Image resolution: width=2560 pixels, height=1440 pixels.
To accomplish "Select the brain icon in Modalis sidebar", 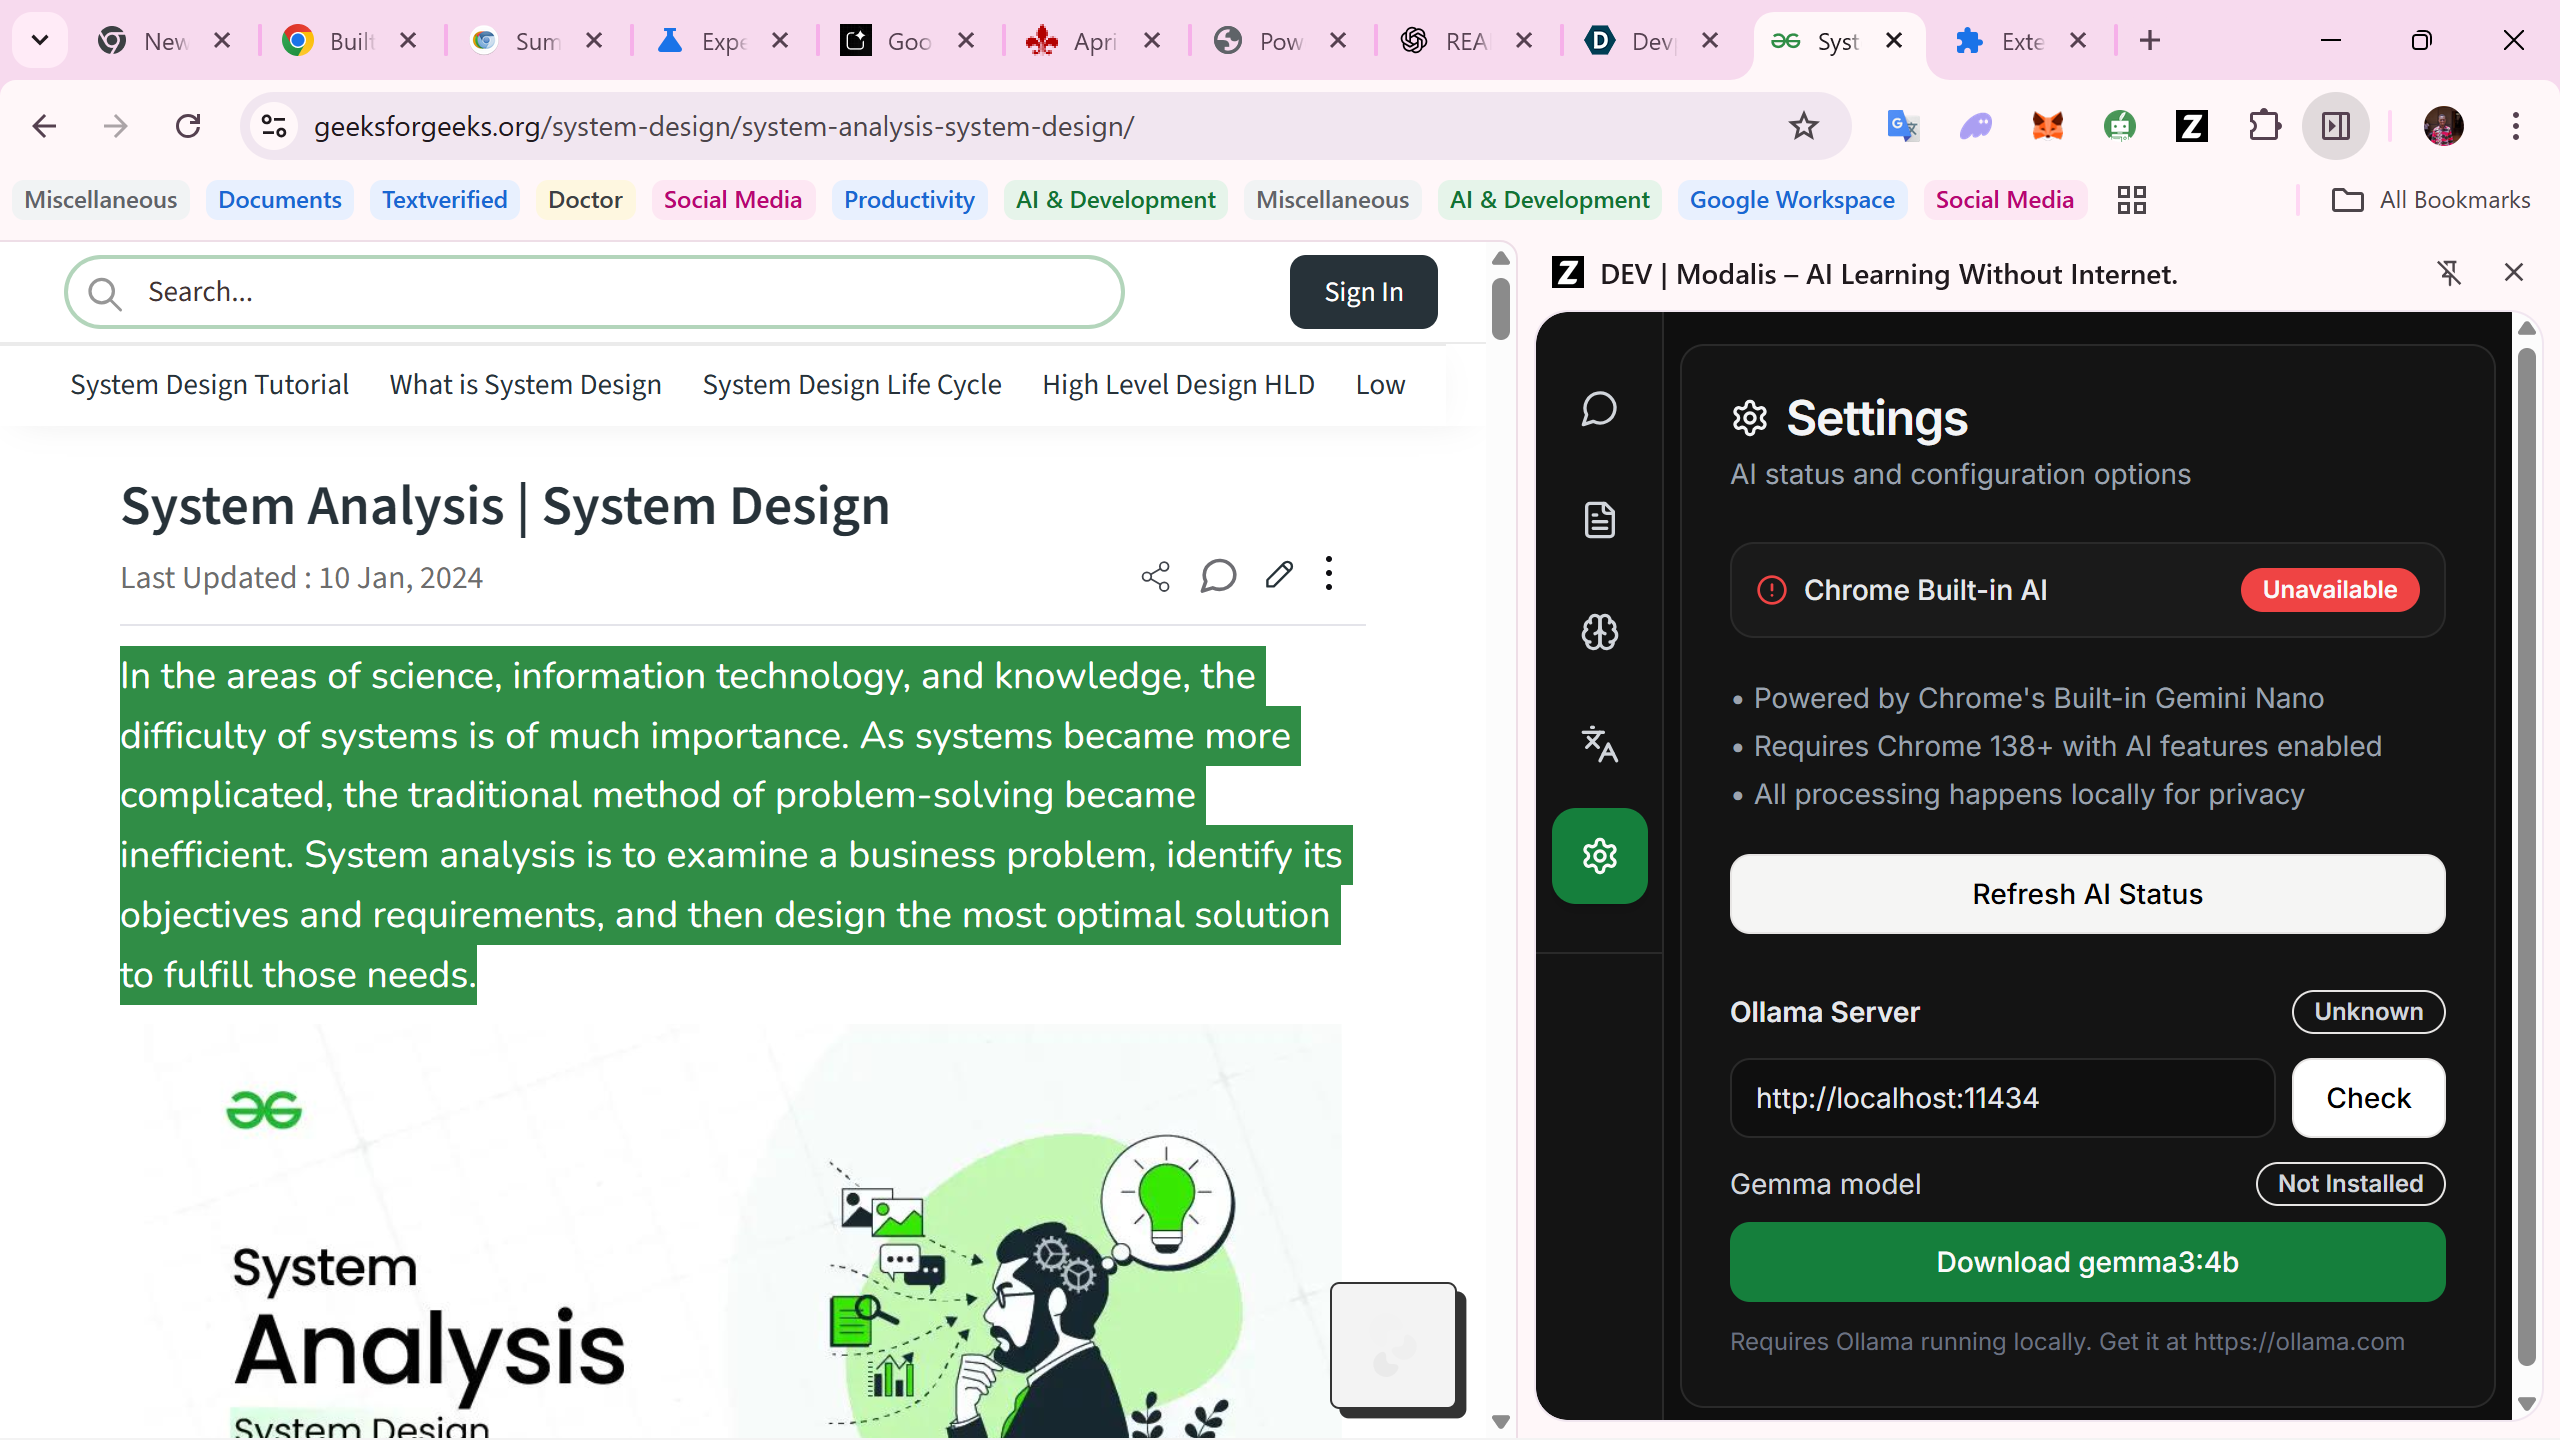I will (x=1599, y=632).
